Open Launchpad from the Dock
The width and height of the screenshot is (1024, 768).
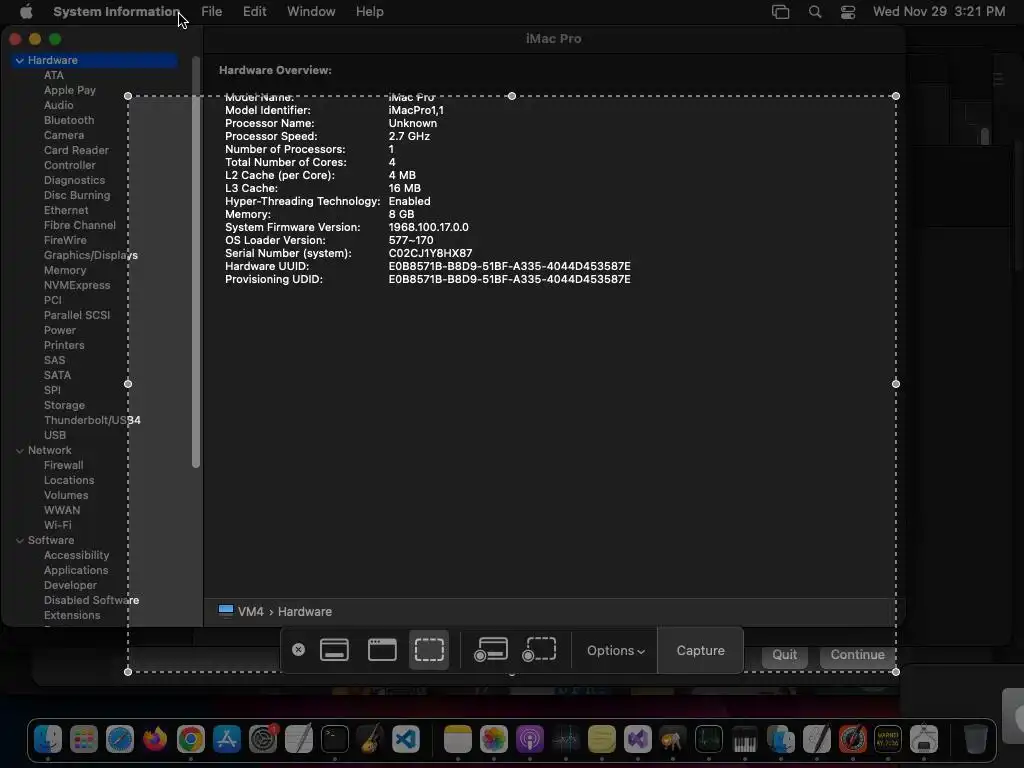[x=84, y=739]
